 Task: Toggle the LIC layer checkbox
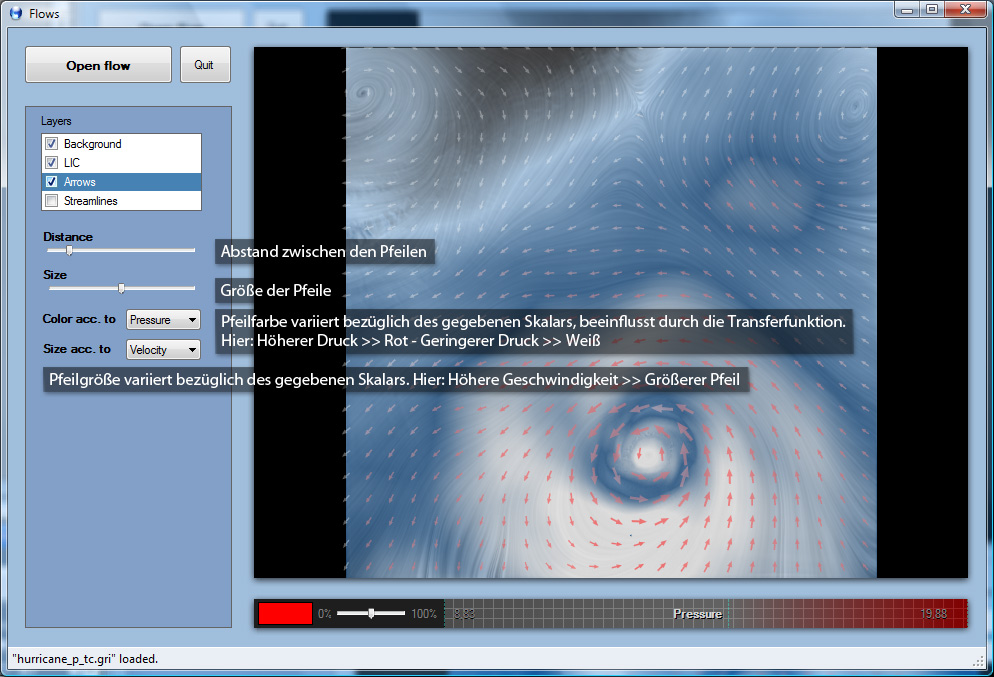(52, 163)
